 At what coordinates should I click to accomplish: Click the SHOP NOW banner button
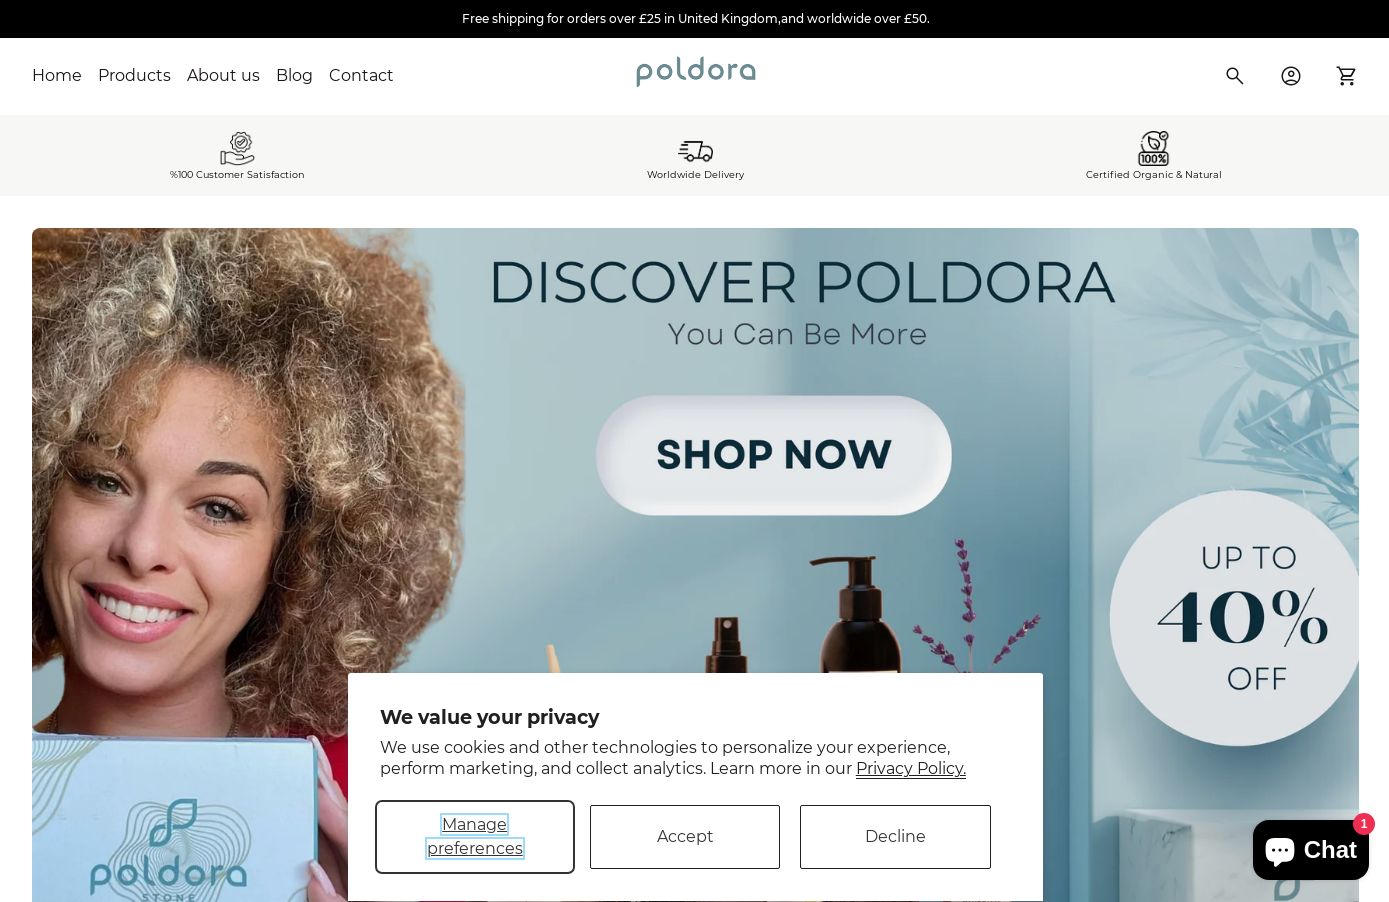click(x=774, y=455)
